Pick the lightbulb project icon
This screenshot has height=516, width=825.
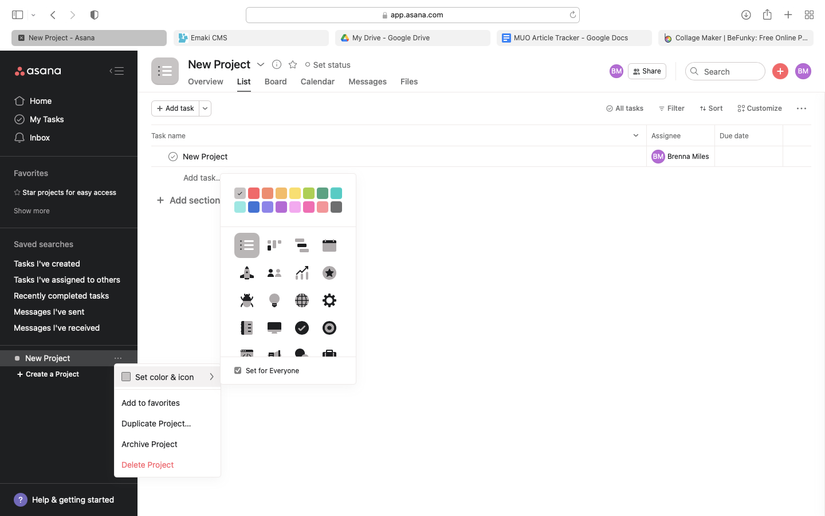click(274, 300)
